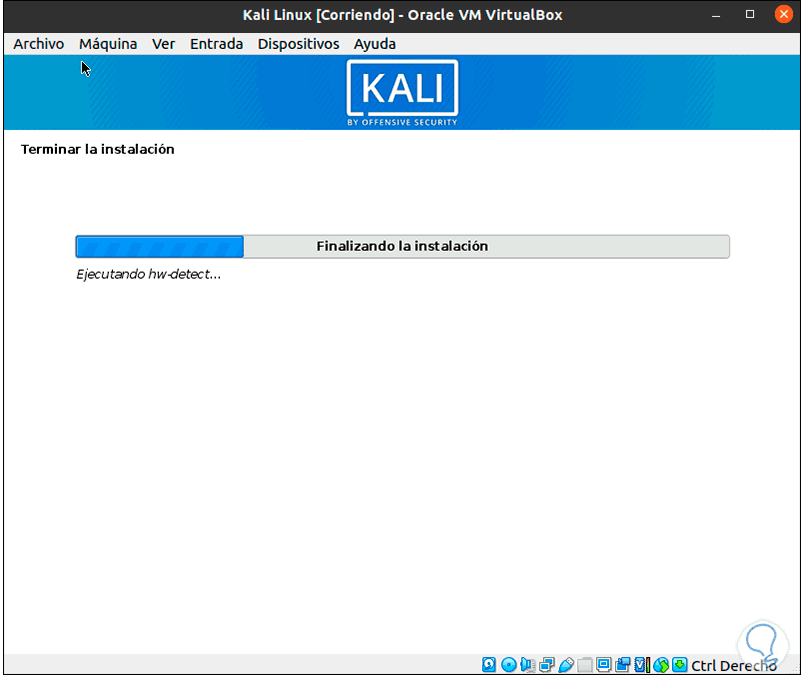This screenshot has height=675, width=804.
Task: Click the optical drive status icon
Action: (509, 665)
